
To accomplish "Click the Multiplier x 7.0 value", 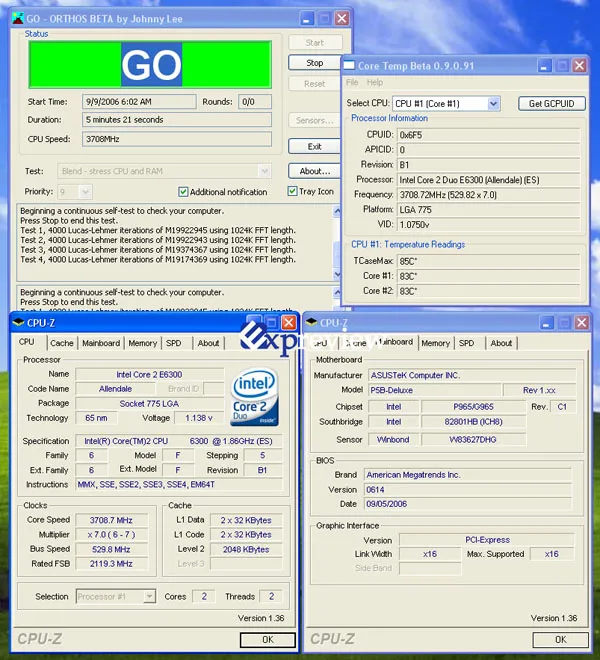I will coord(111,535).
